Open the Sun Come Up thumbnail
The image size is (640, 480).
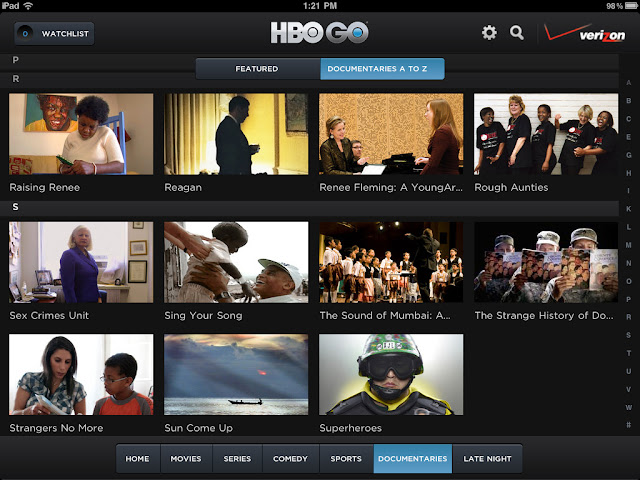coord(236,374)
